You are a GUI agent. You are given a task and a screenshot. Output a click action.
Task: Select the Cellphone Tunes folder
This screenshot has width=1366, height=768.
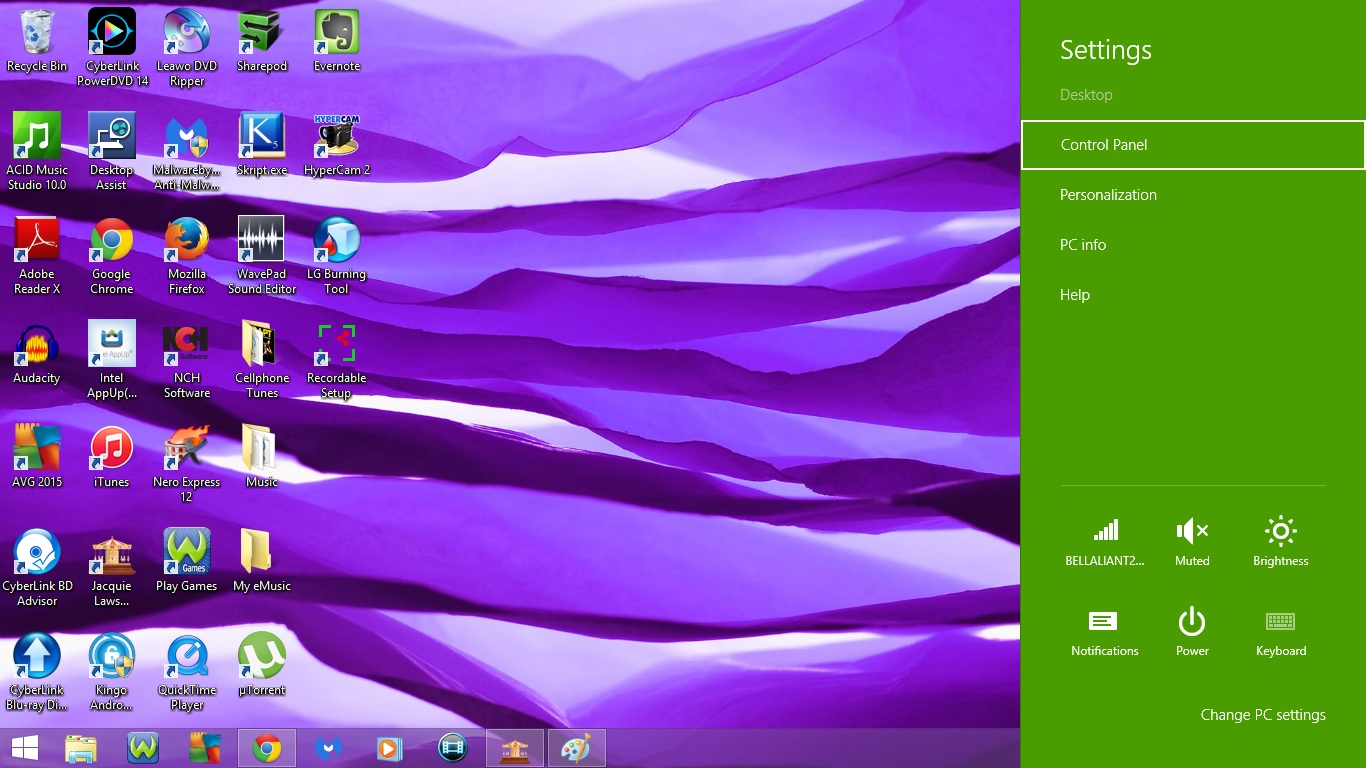(x=262, y=359)
